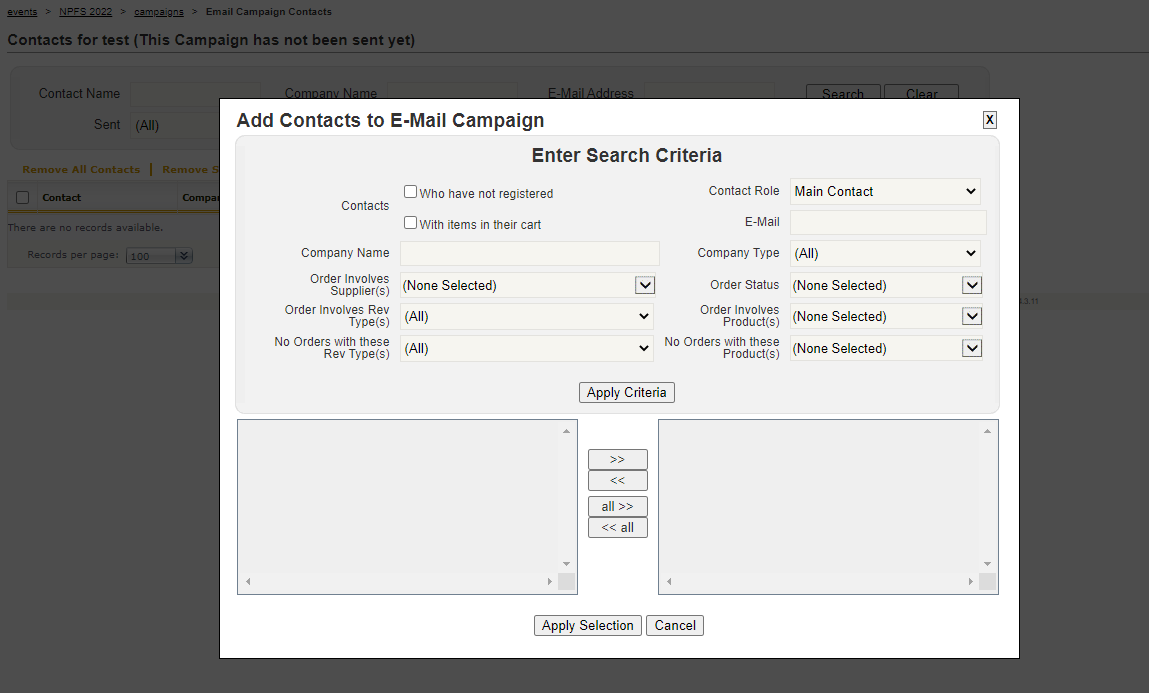The height and width of the screenshot is (693, 1149).
Task: Open the campaigns breadcrumb link
Action: pyautogui.click(x=158, y=12)
